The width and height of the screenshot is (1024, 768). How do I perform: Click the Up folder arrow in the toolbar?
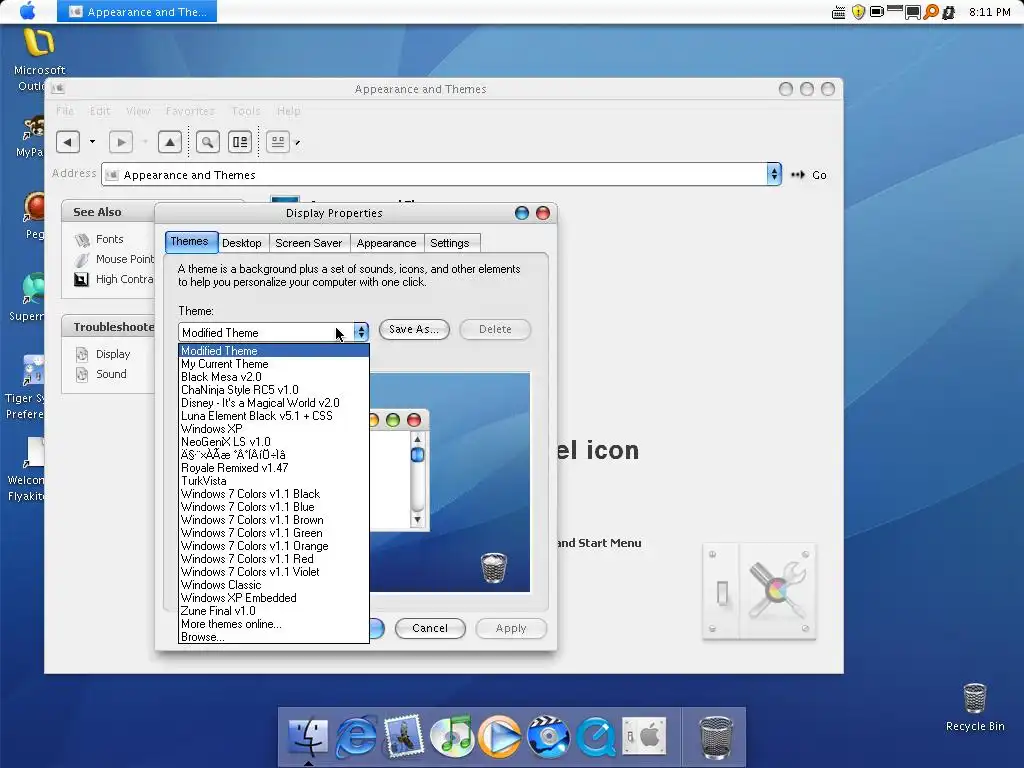point(170,142)
